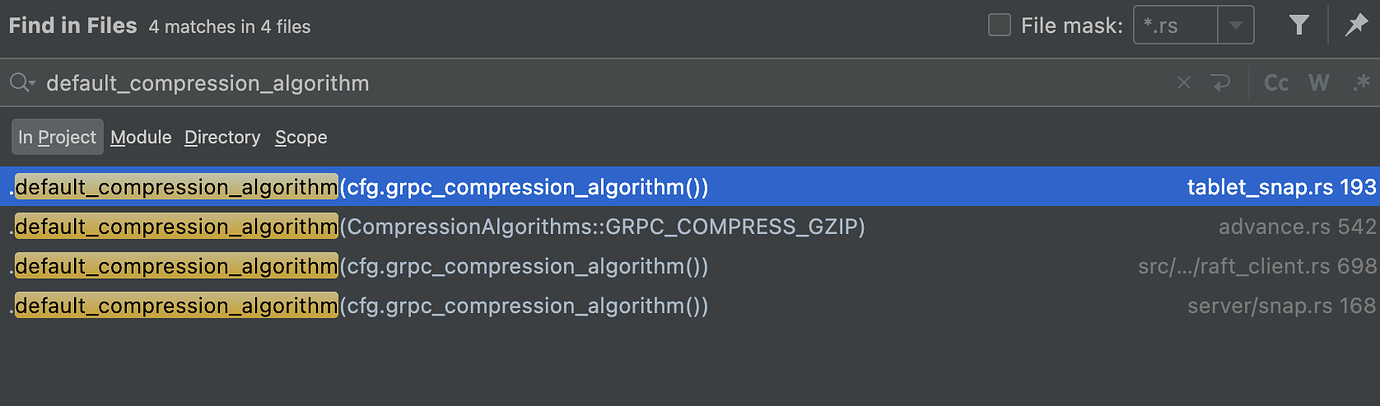Toggle Match Case (Cc) option
The height and width of the screenshot is (406, 1380).
(x=1277, y=83)
